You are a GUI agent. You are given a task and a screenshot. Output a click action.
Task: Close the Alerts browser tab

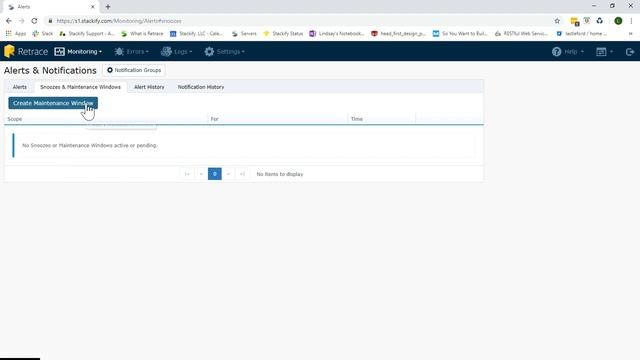93,7
